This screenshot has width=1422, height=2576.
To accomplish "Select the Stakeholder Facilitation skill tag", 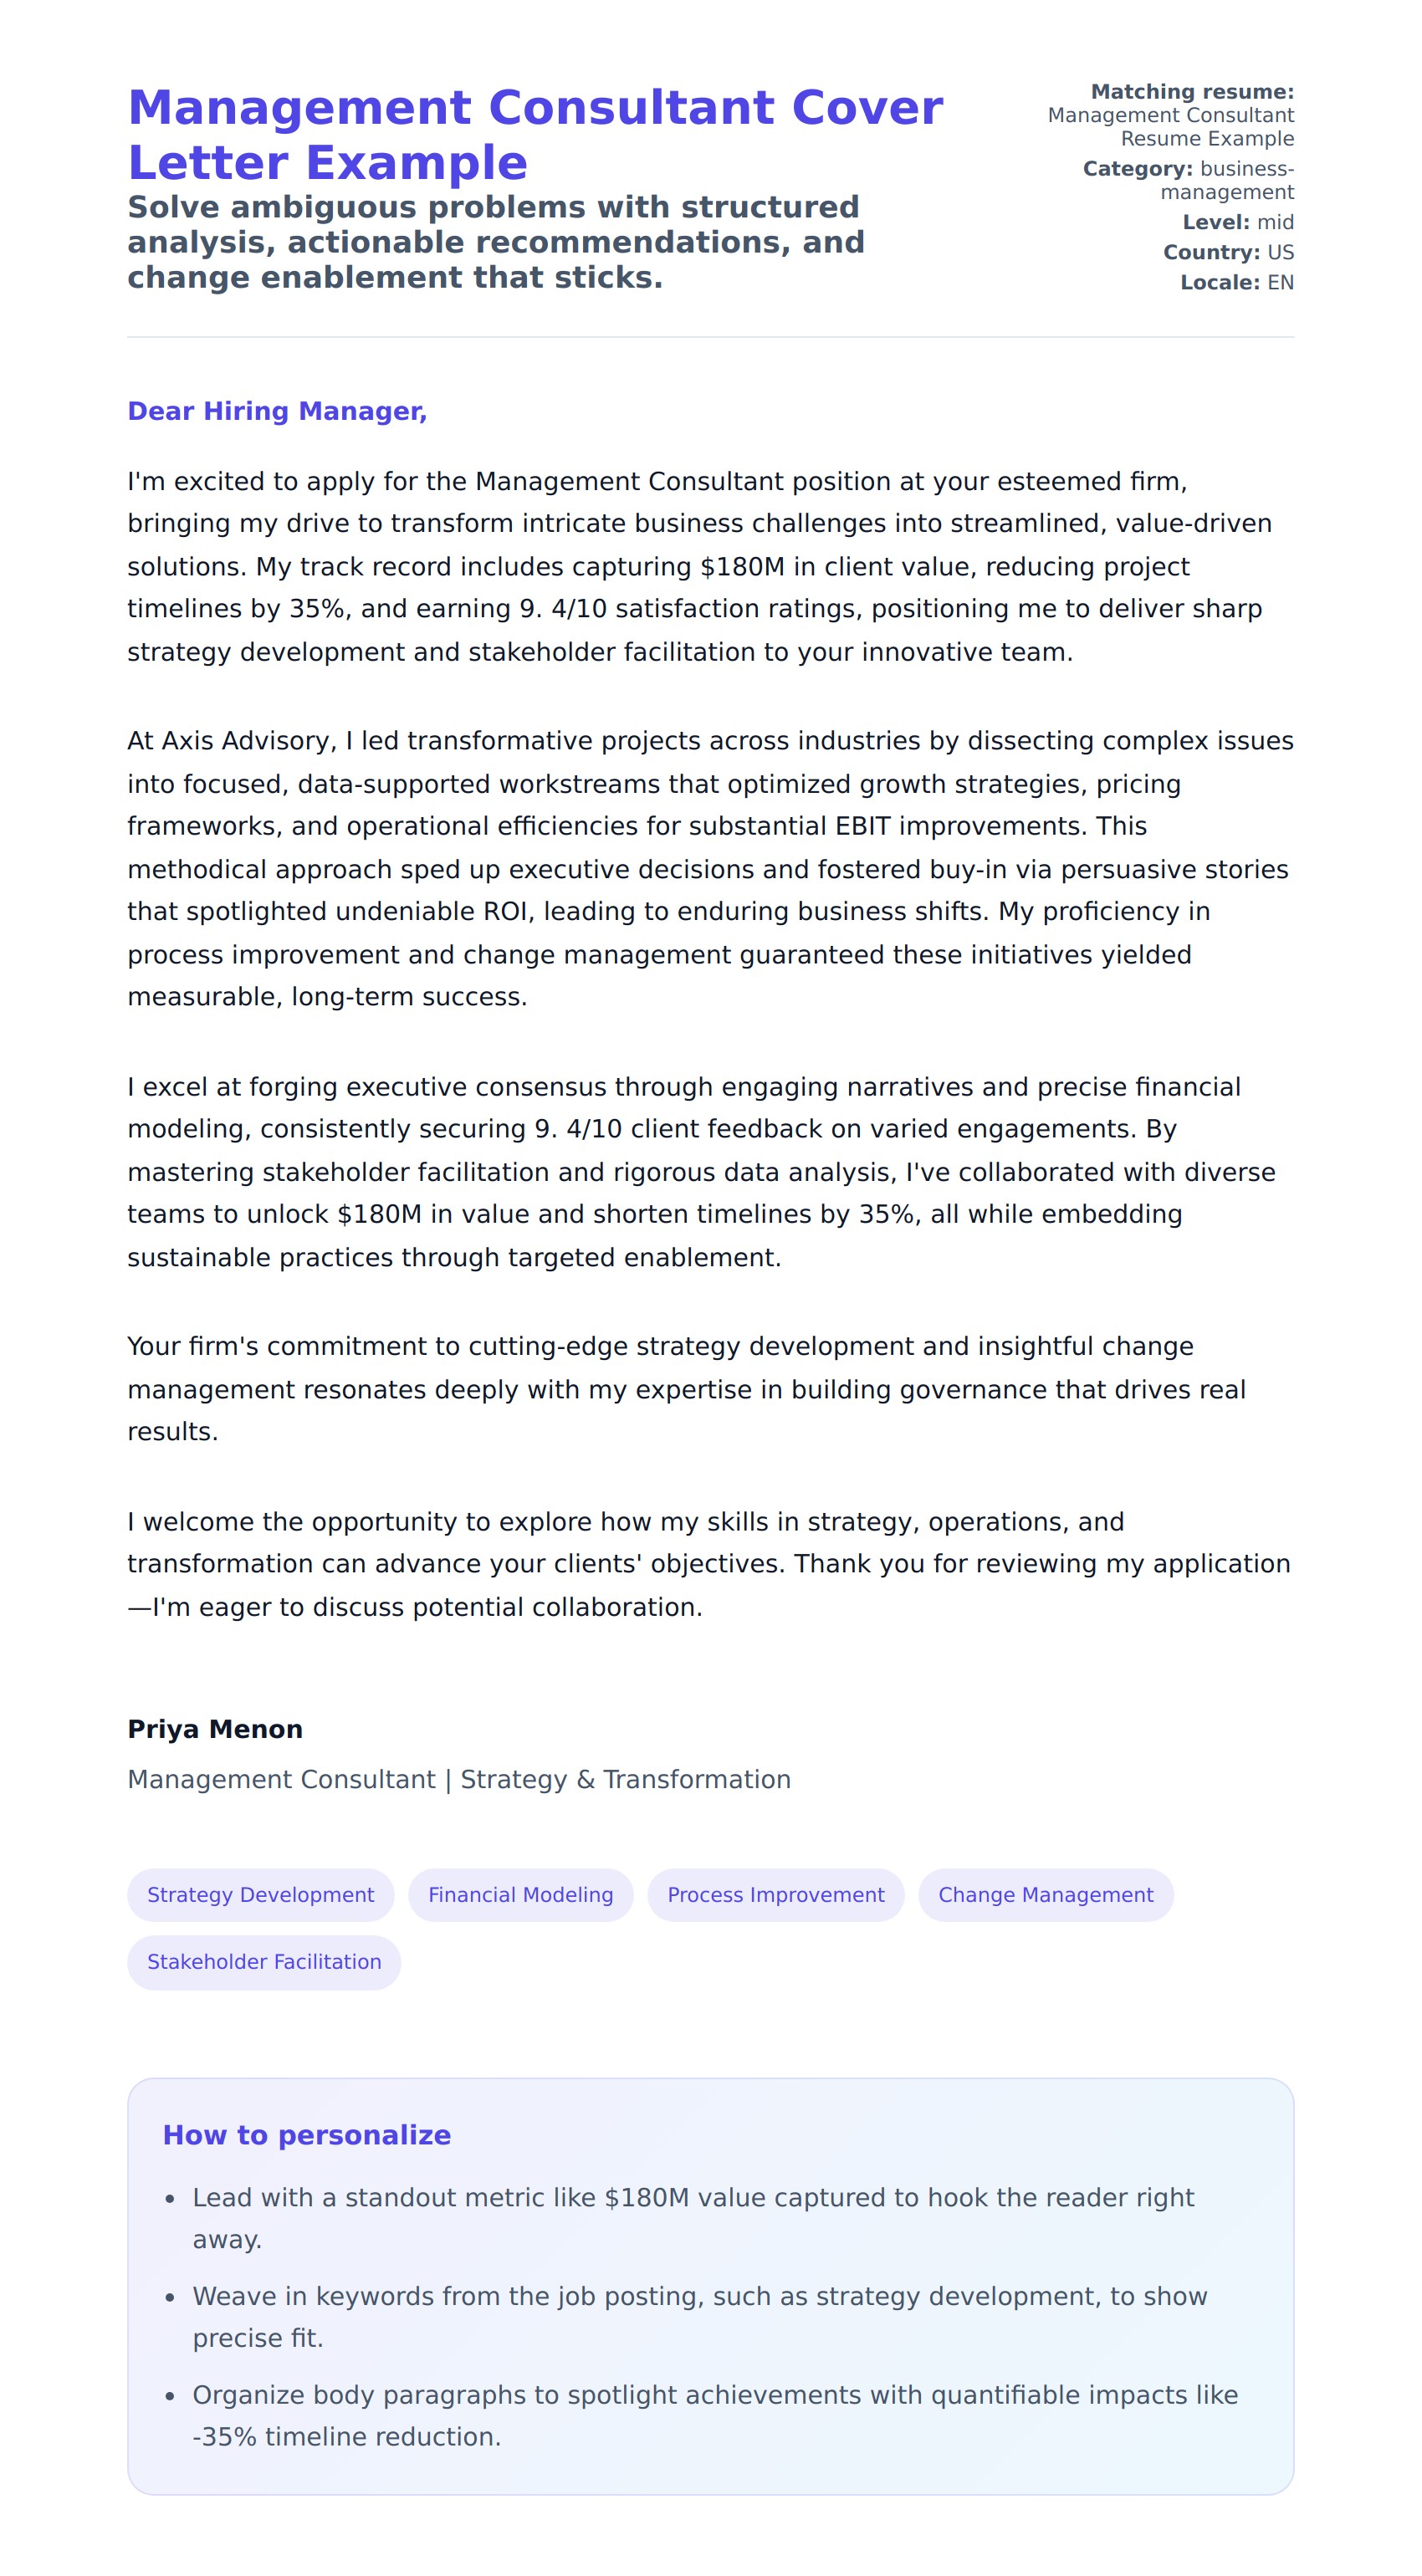I will pyautogui.click(x=264, y=1962).
